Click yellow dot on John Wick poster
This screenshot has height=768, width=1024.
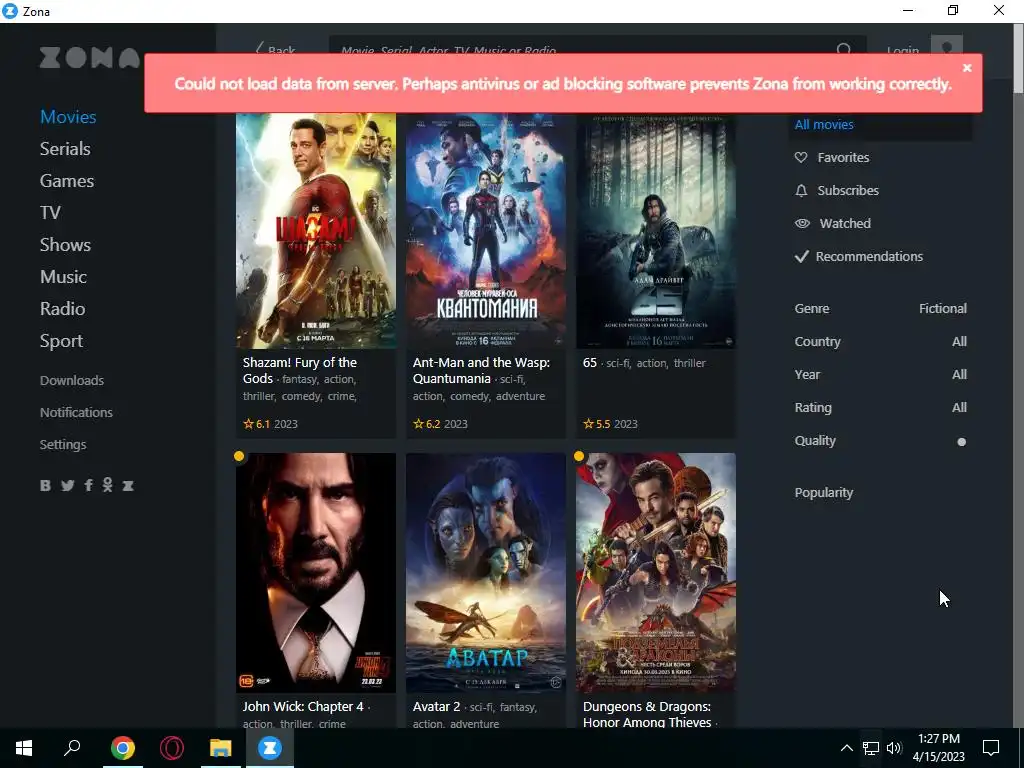pos(239,456)
